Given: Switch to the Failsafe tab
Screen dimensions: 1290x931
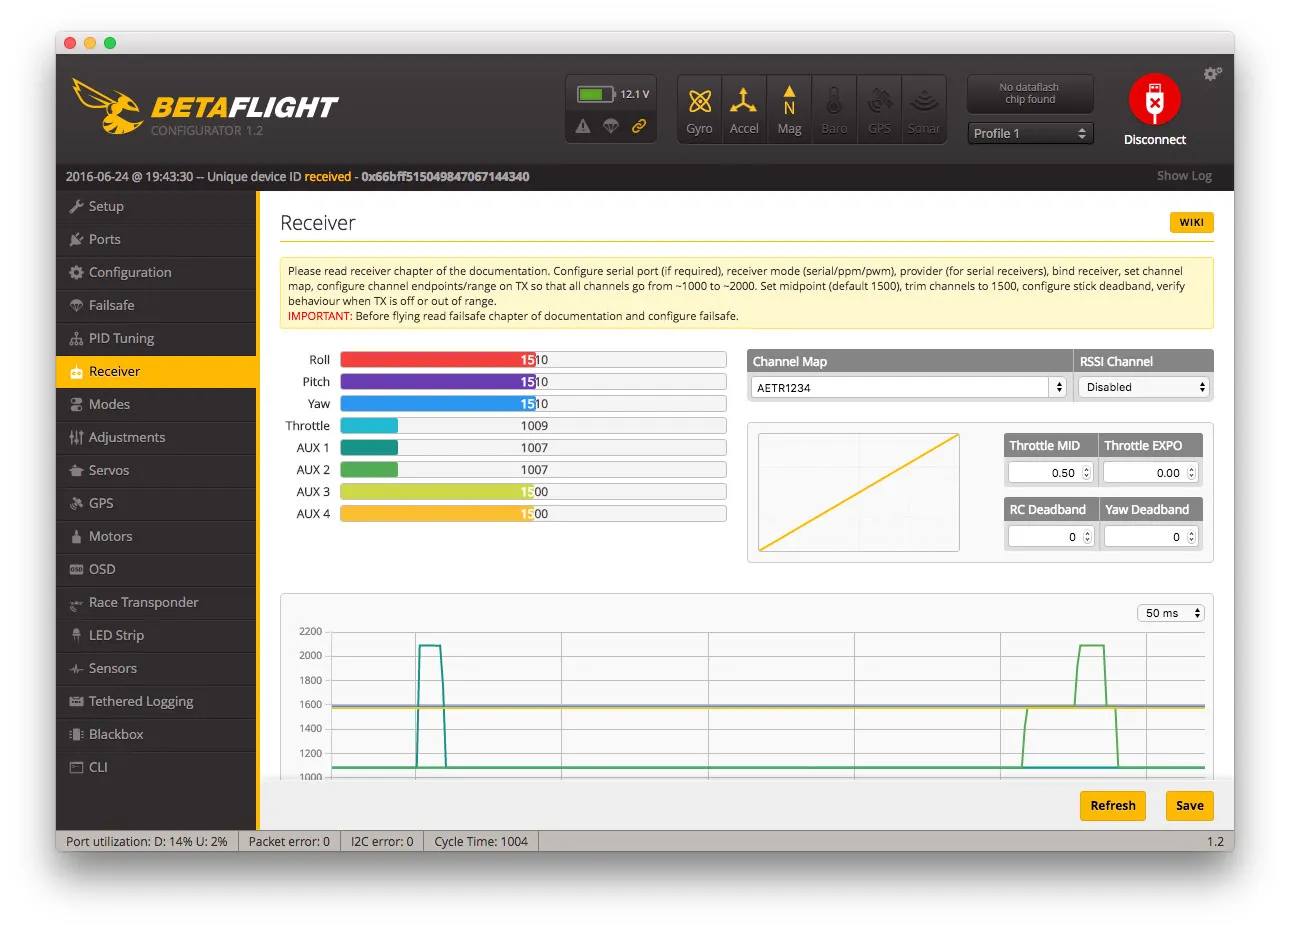Looking at the screenshot, I should click(x=111, y=305).
